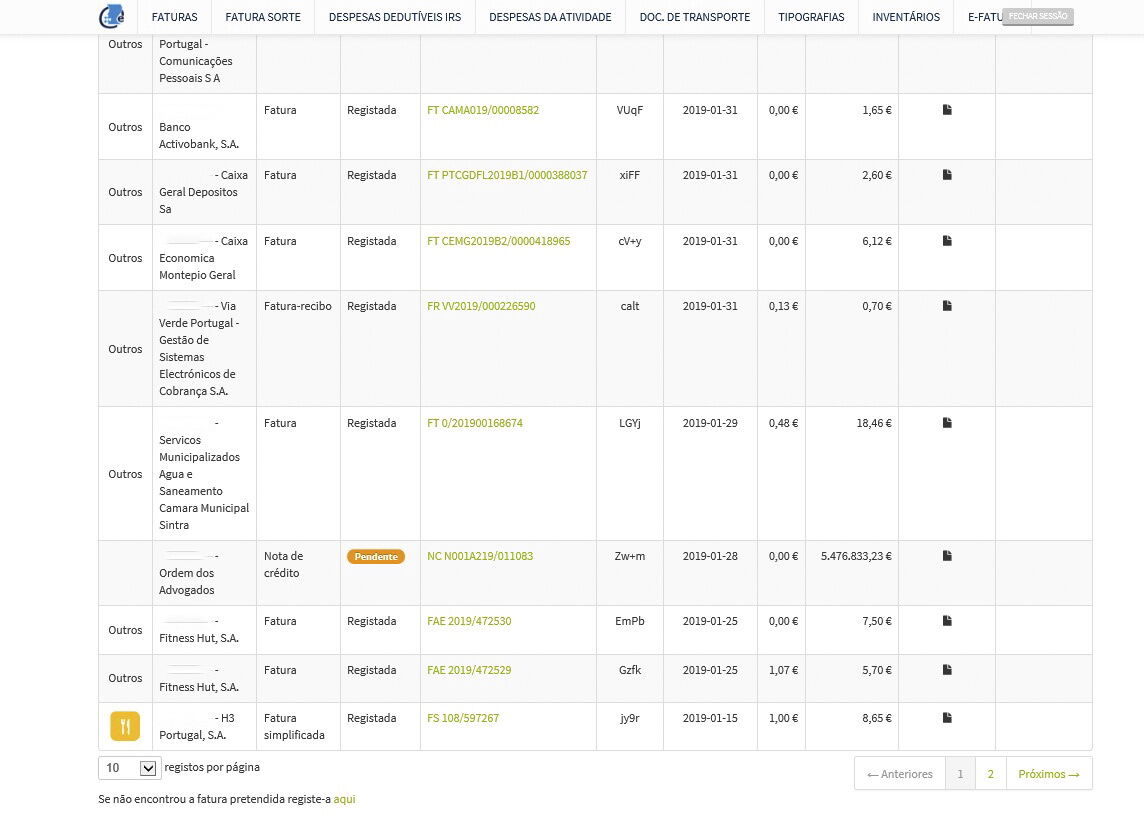
Task: Open document icon for FAE 2019/472529 row
Action: point(947,670)
